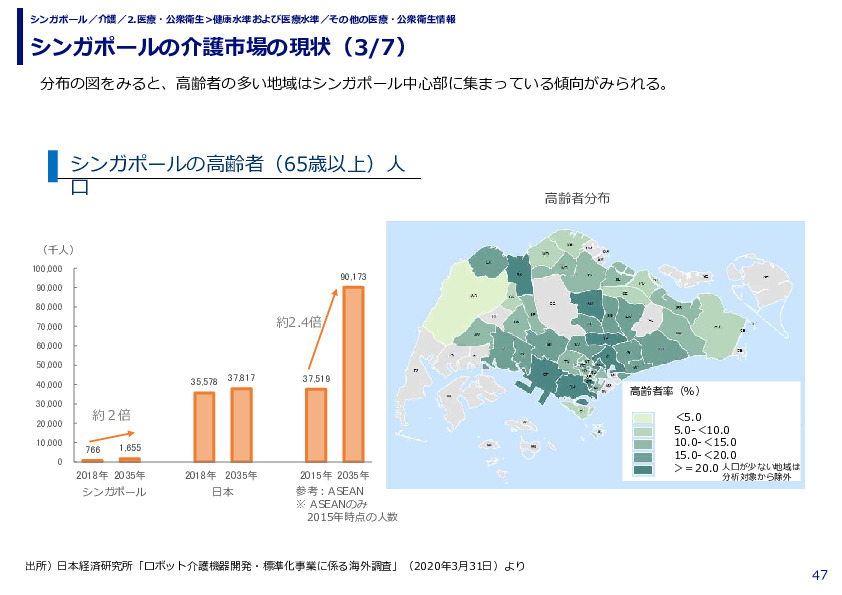Click the 2015年 label under the ASEAN bars
The width and height of the screenshot is (842, 595).
[x=316, y=476]
